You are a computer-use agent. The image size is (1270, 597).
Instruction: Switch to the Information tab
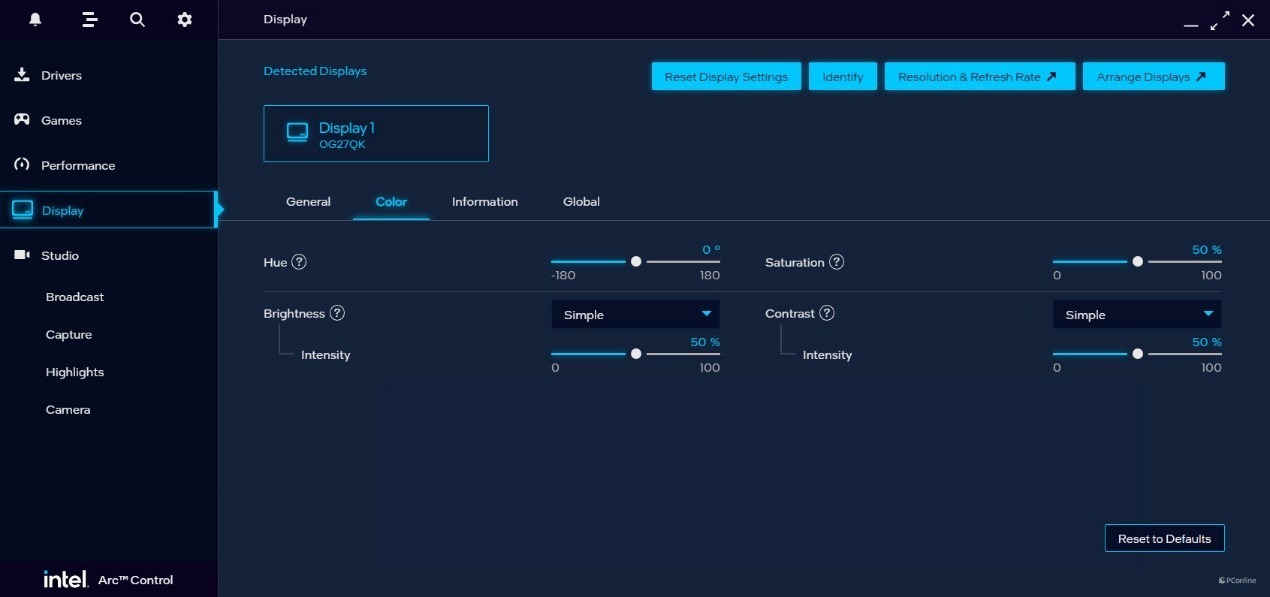click(x=485, y=202)
